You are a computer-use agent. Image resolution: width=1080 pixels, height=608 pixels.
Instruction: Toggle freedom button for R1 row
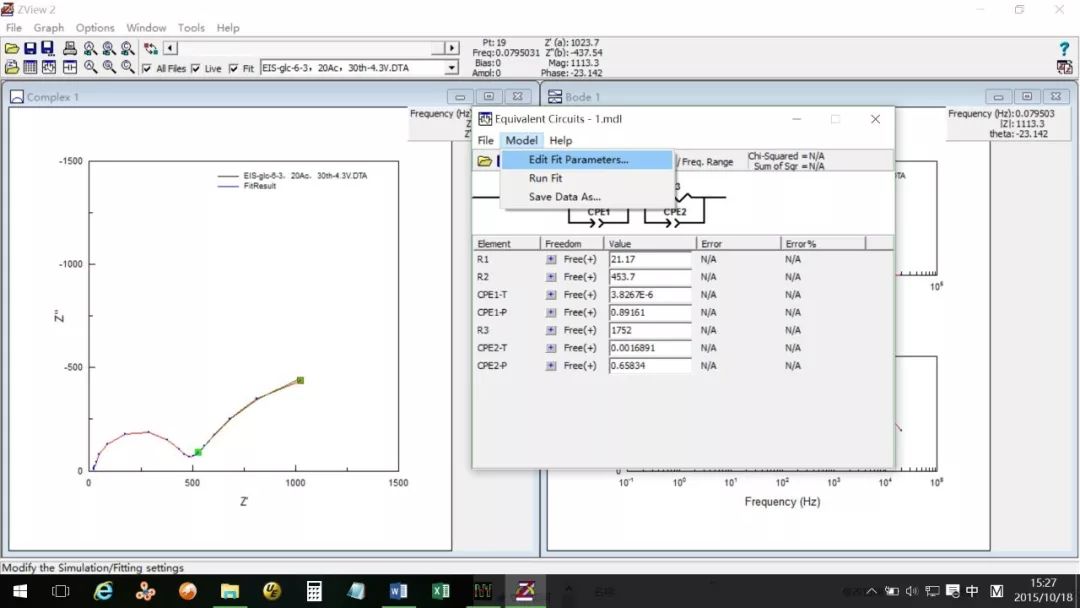pos(551,260)
